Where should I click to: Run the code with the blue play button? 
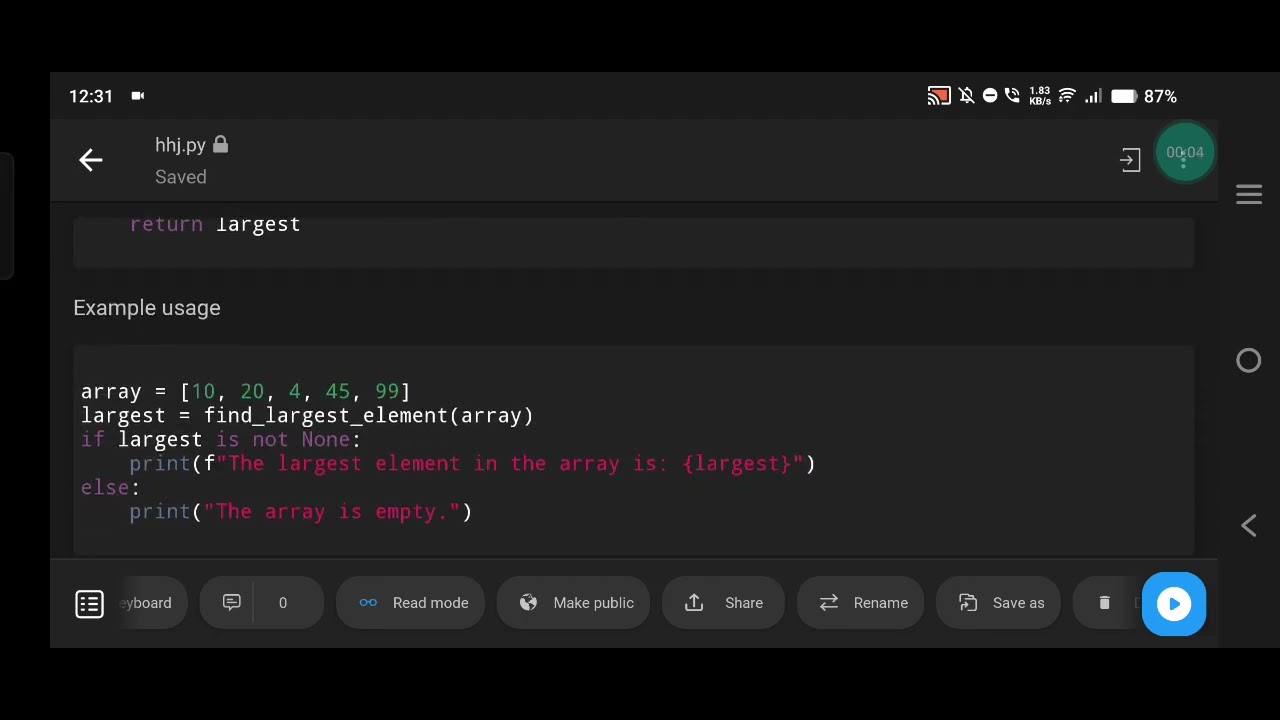tap(1174, 604)
